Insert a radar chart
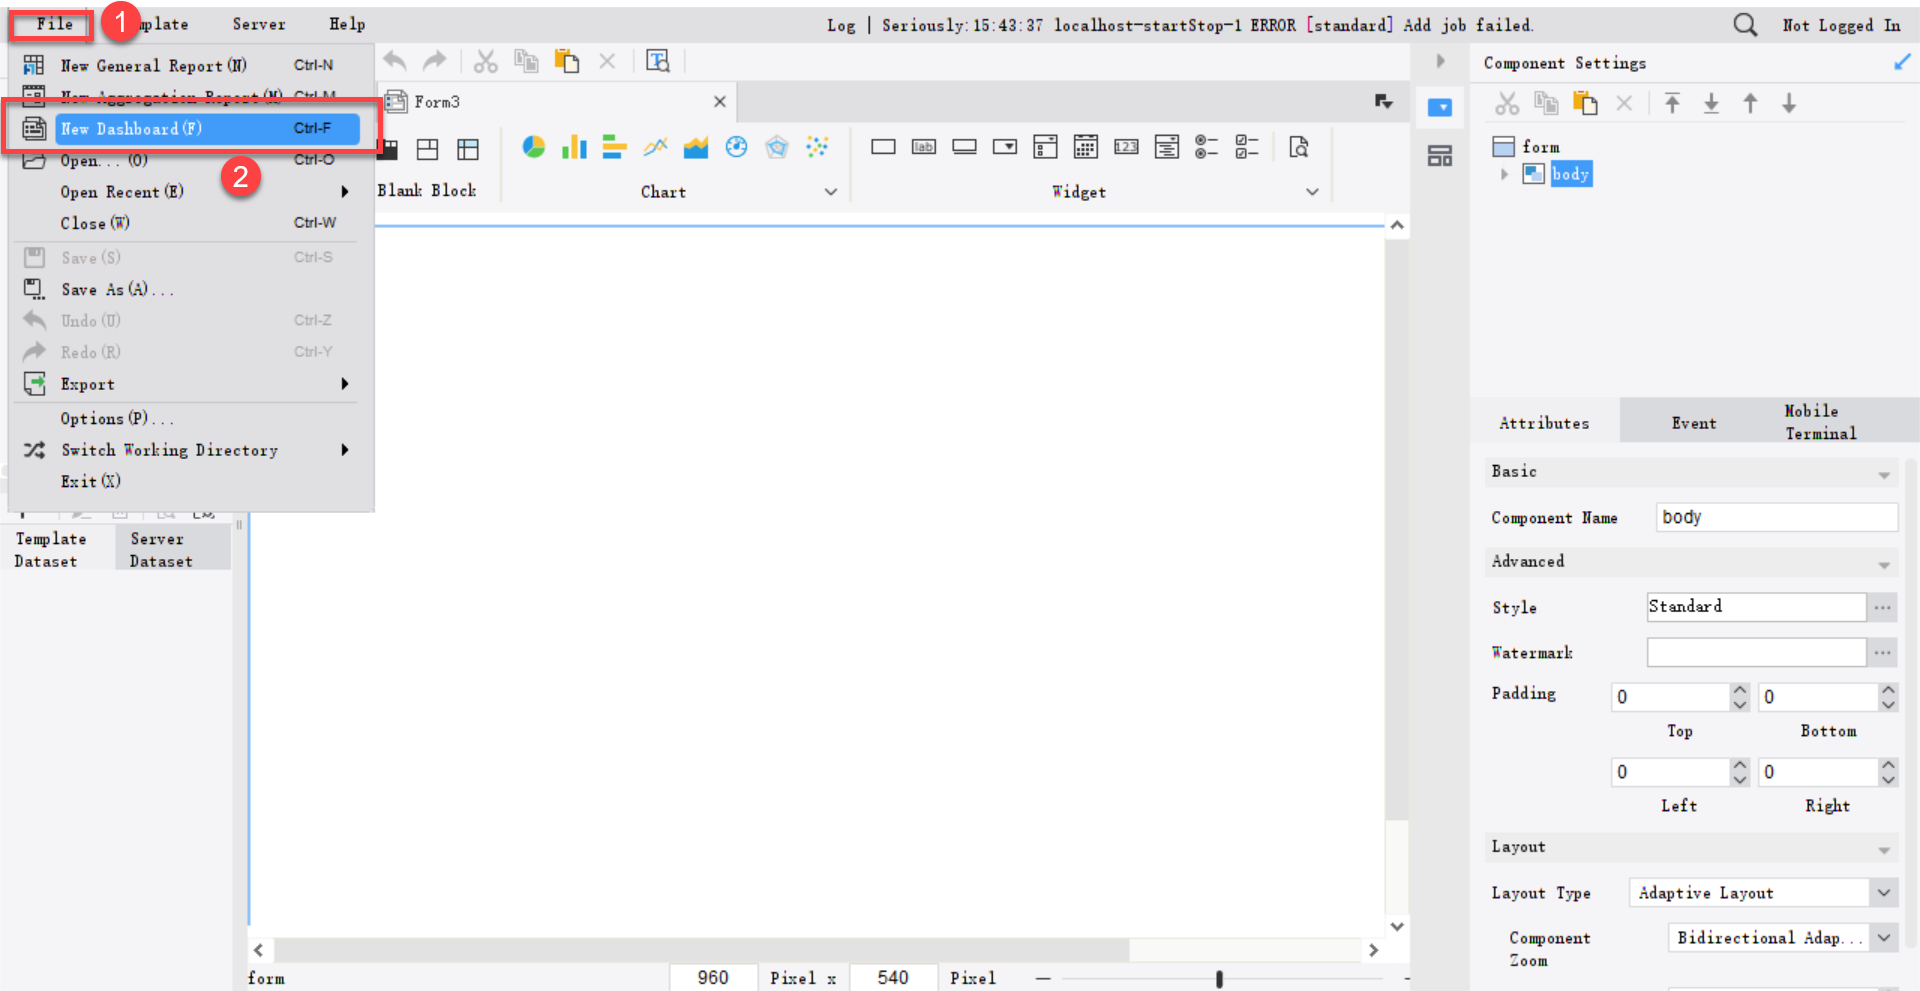The height and width of the screenshot is (991, 1920). pyautogui.click(x=778, y=147)
